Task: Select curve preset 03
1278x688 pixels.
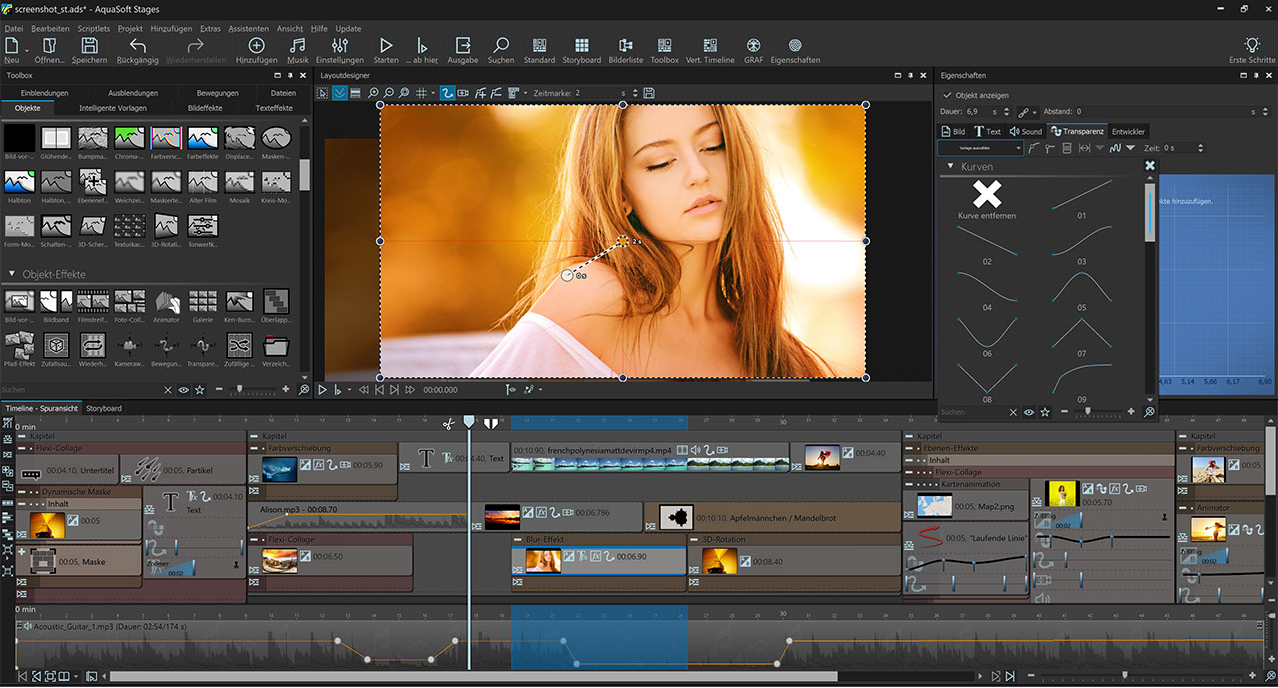Action: pyautogui.click(x=1081, y=244)
